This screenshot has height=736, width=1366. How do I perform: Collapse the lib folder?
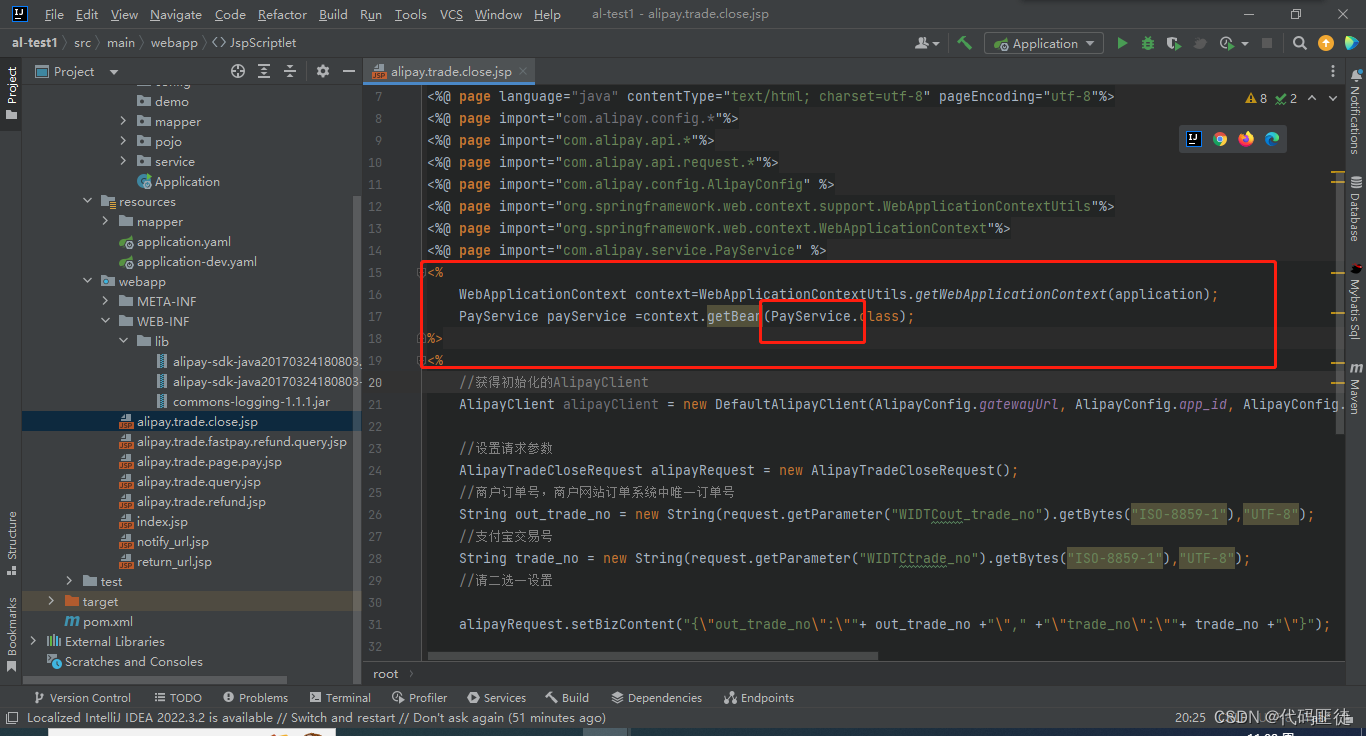[x=123, y=341]
